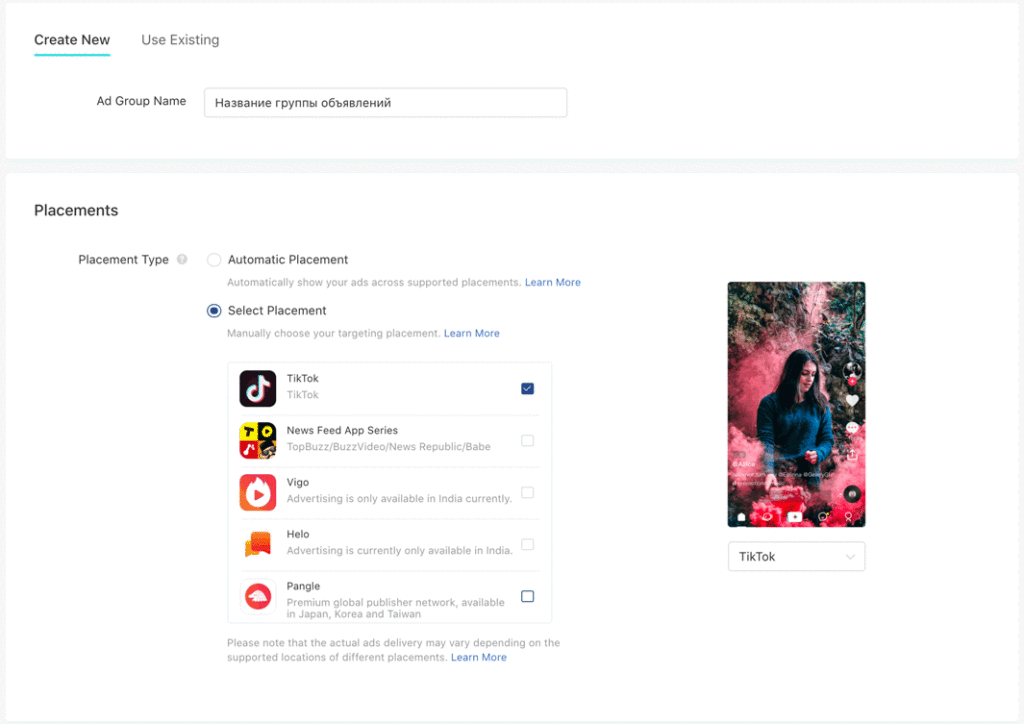Viewport: 1024px width, 724px height.
Task: Open Learn More link under Automatic Placement
Action: (x=552, y=282)
